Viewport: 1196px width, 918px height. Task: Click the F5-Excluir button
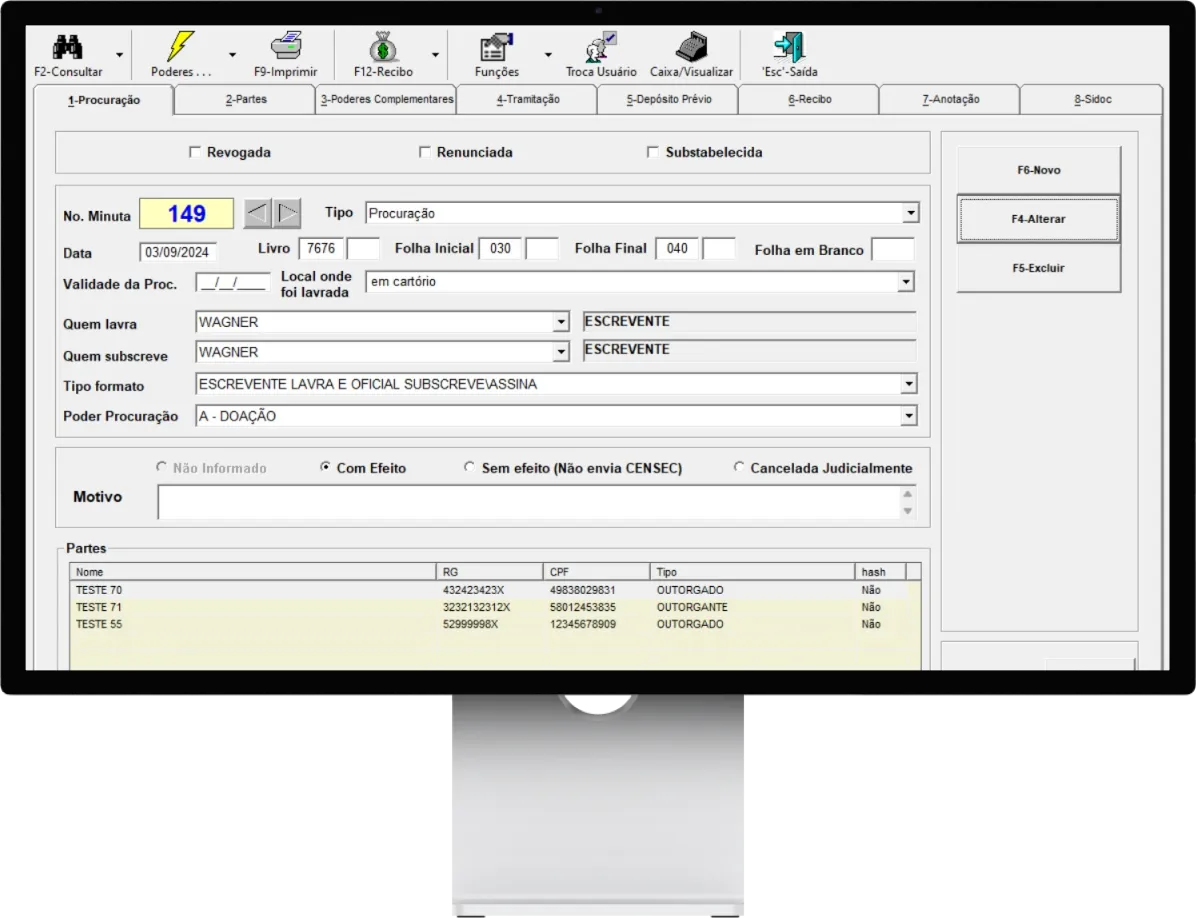1038,268
